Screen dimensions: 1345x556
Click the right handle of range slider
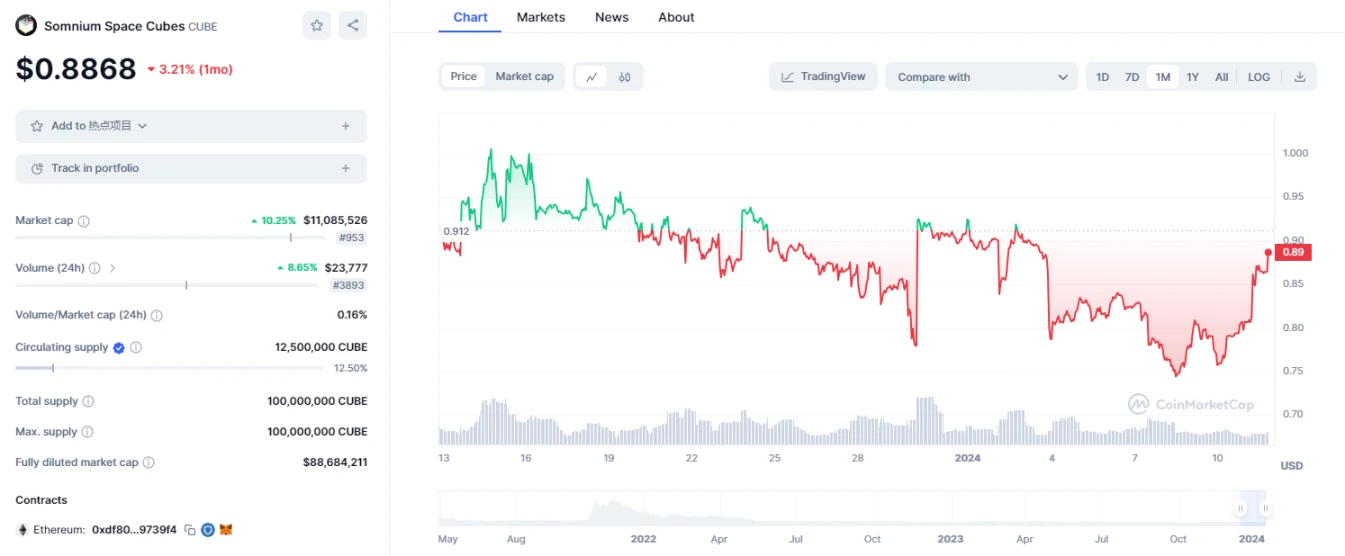(1265, 509)
